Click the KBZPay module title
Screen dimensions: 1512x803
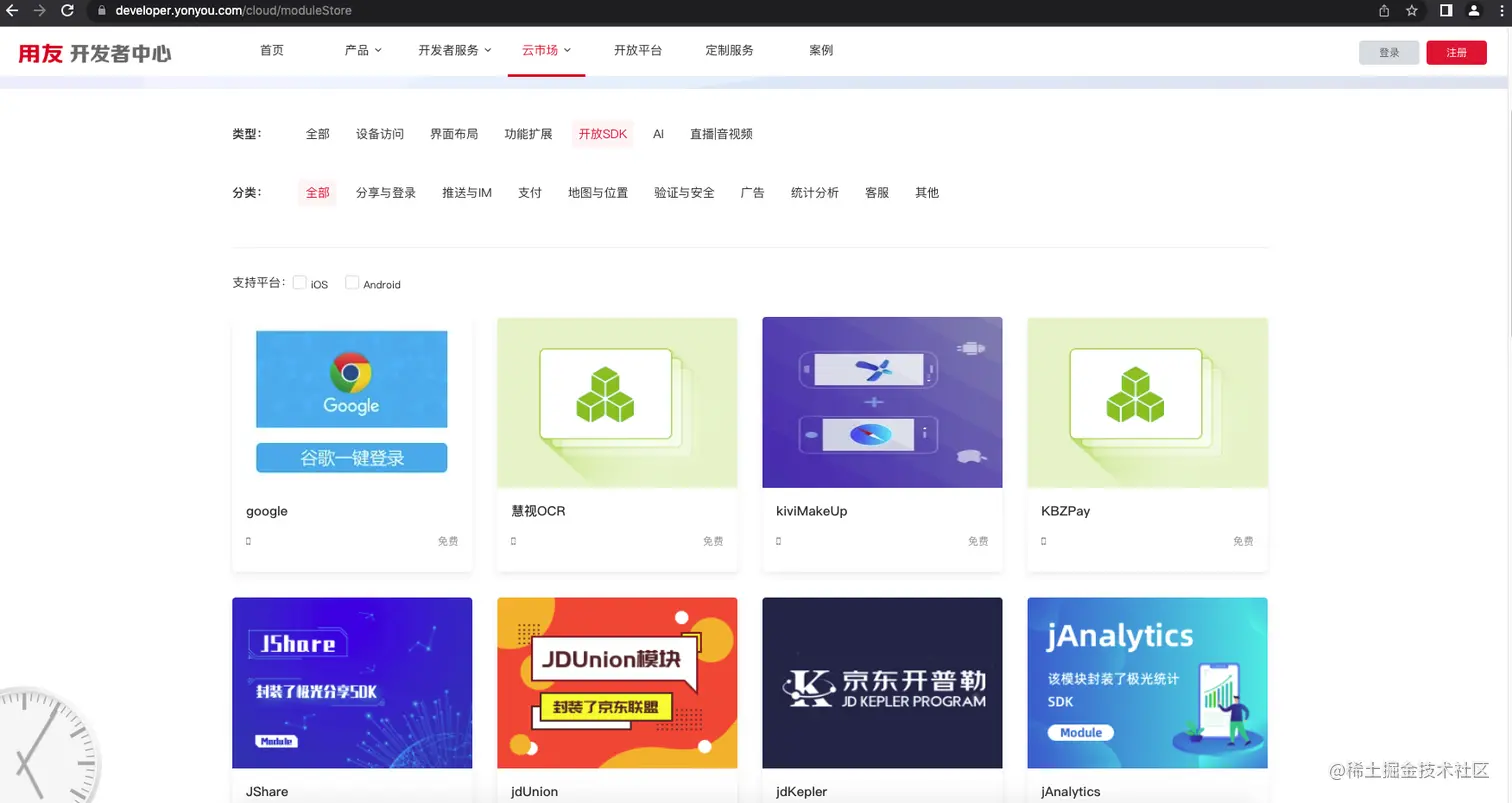pyautogui.click(x=1065, y=511)
